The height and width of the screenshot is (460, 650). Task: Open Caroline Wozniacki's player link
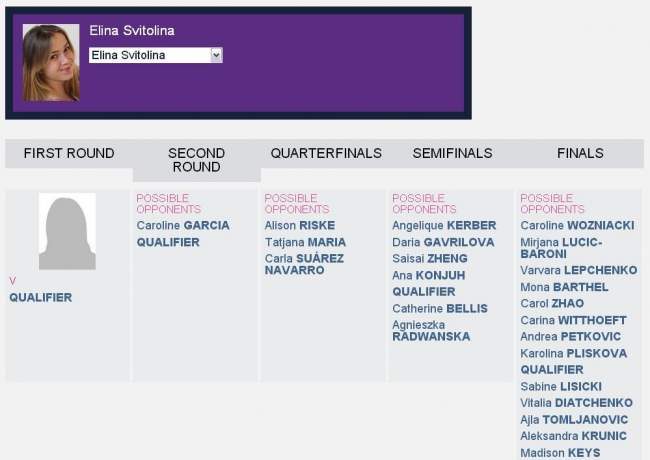[577, 226]
